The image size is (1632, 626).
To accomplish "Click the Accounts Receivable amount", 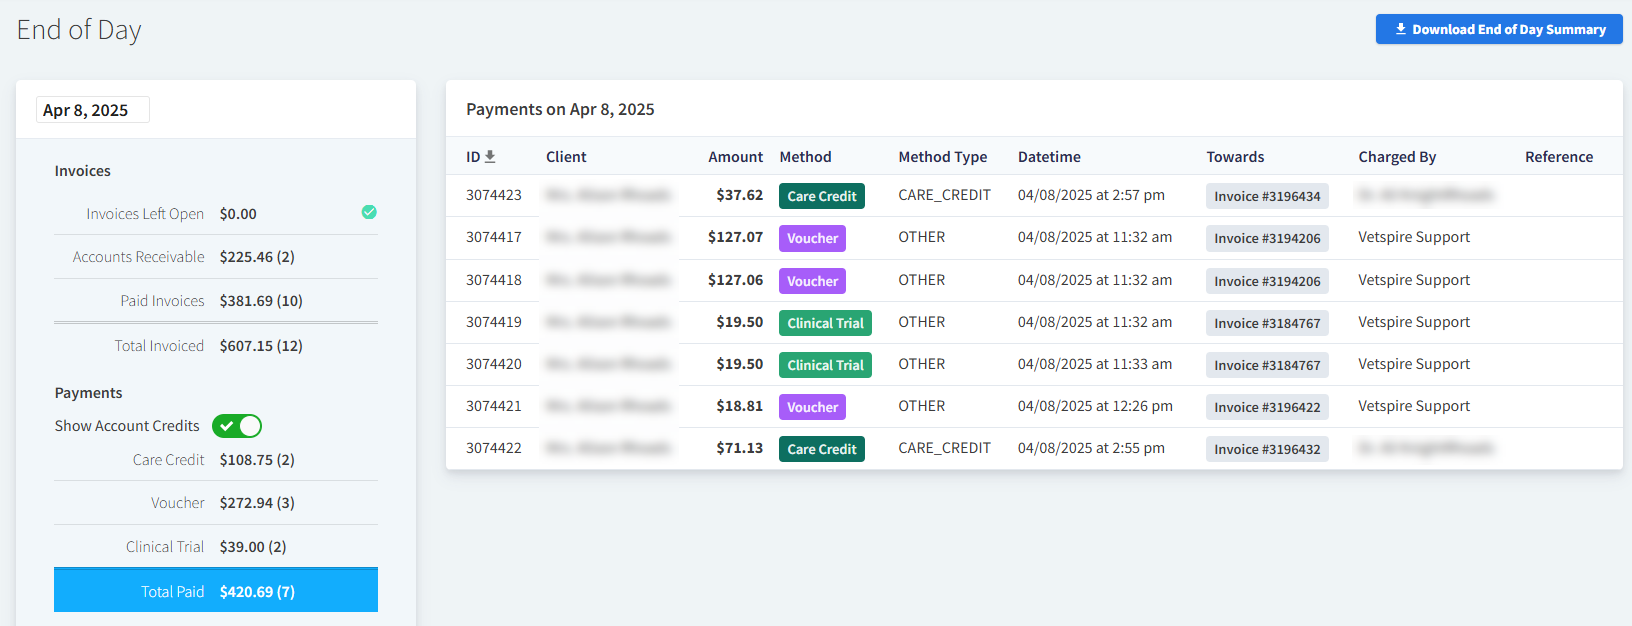I will 257,257.
